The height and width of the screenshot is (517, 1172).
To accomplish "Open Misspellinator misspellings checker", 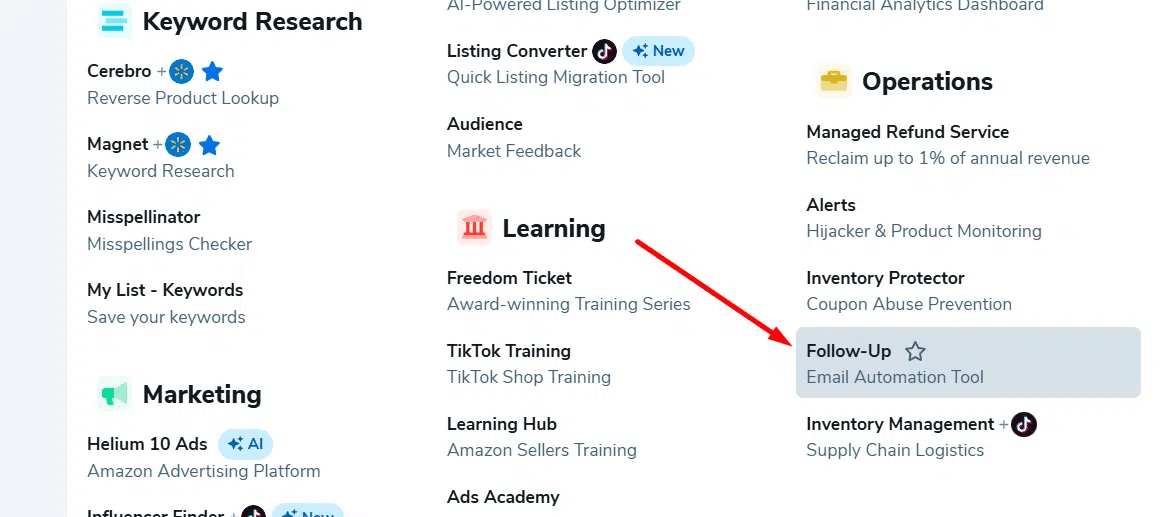I will 144,217.
